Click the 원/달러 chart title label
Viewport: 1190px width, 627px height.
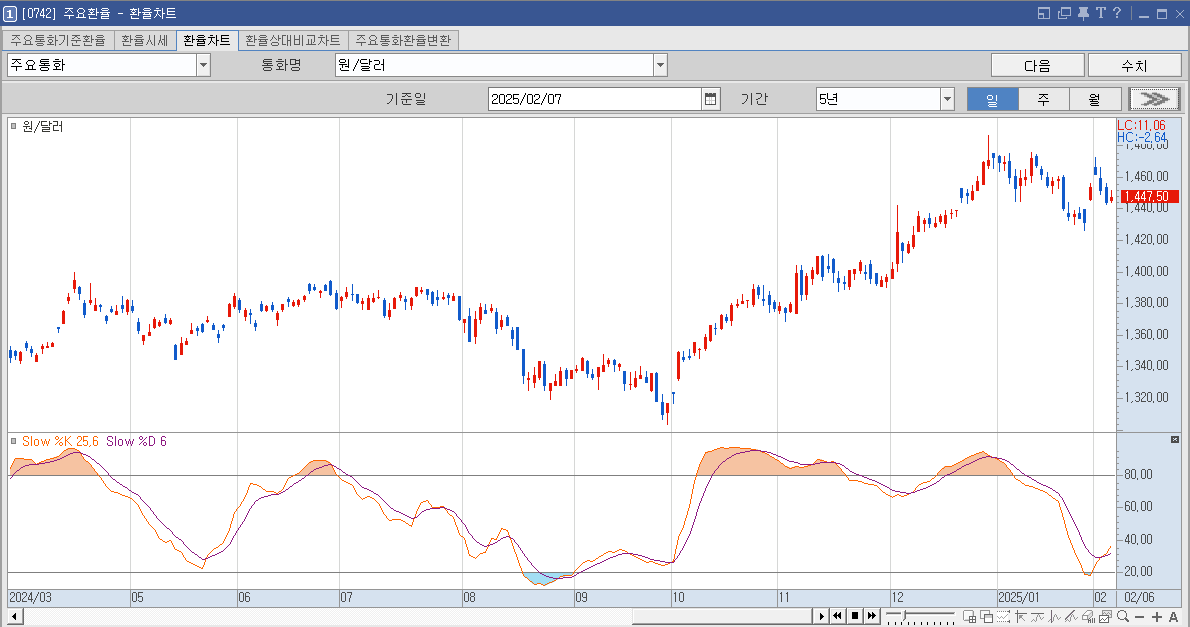coord(42,126)
